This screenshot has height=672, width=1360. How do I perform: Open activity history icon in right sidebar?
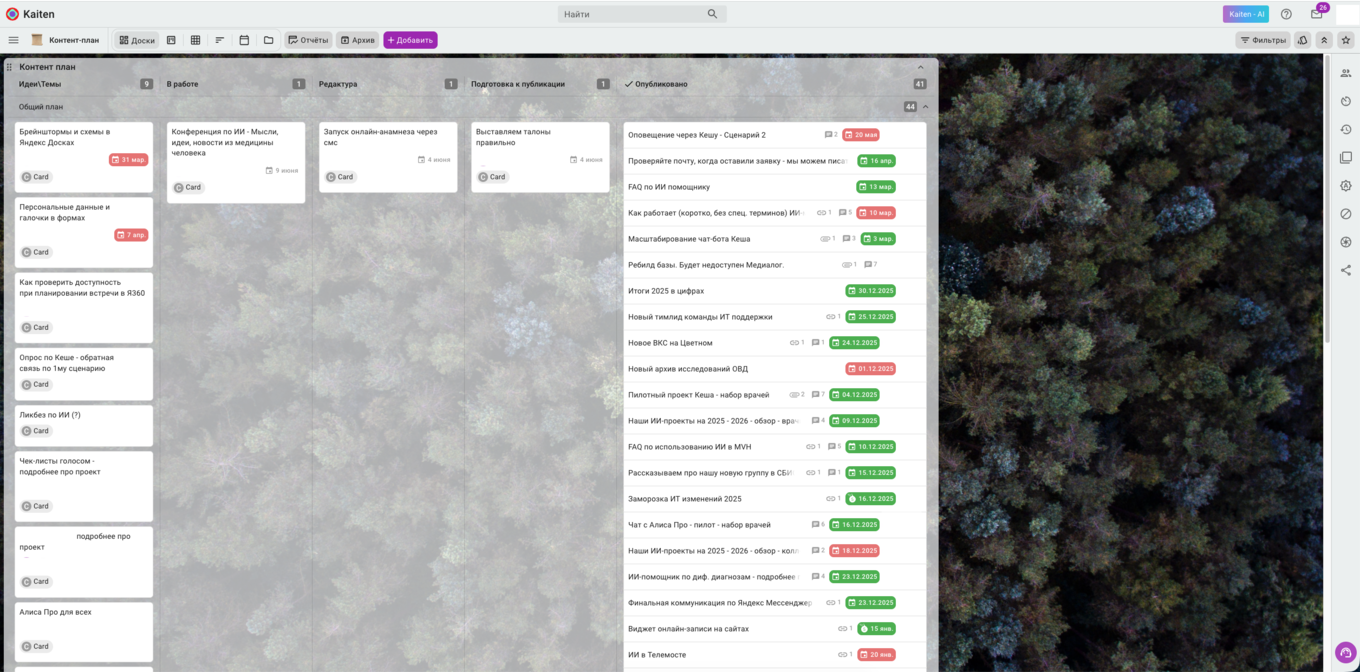(1346, 129)
